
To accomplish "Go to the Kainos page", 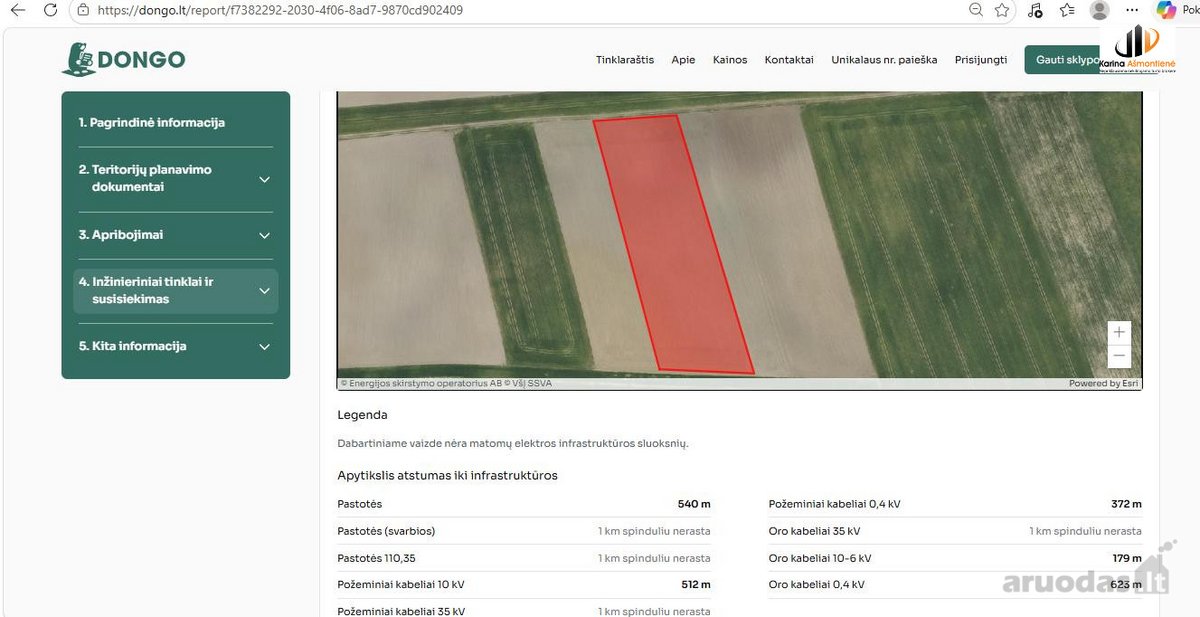I will 730,60.
